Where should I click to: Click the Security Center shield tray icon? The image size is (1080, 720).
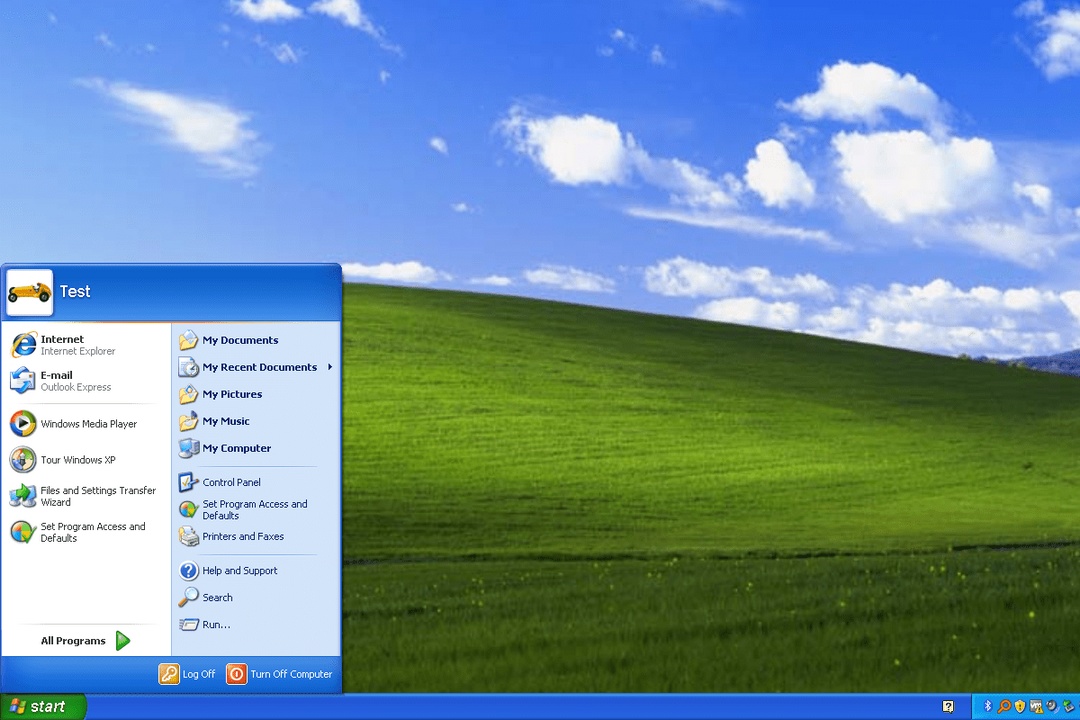1020,706
